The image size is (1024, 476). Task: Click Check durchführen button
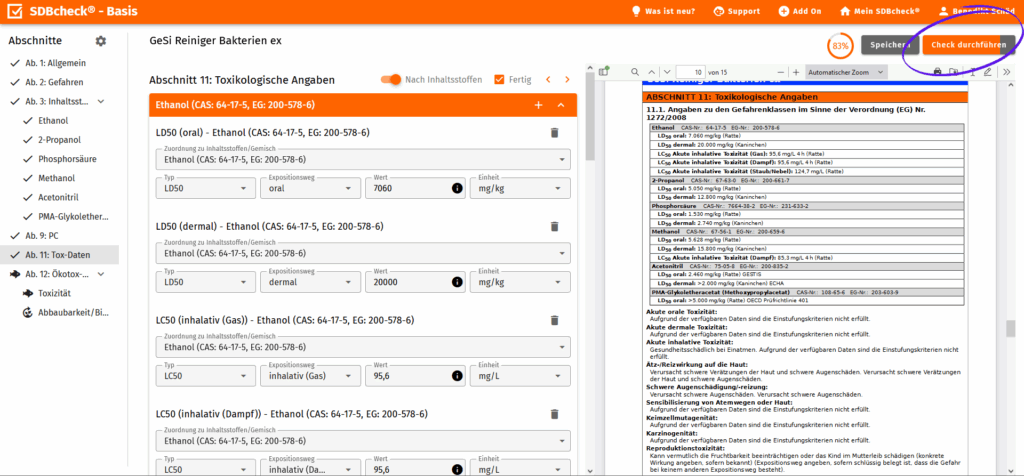968,46
